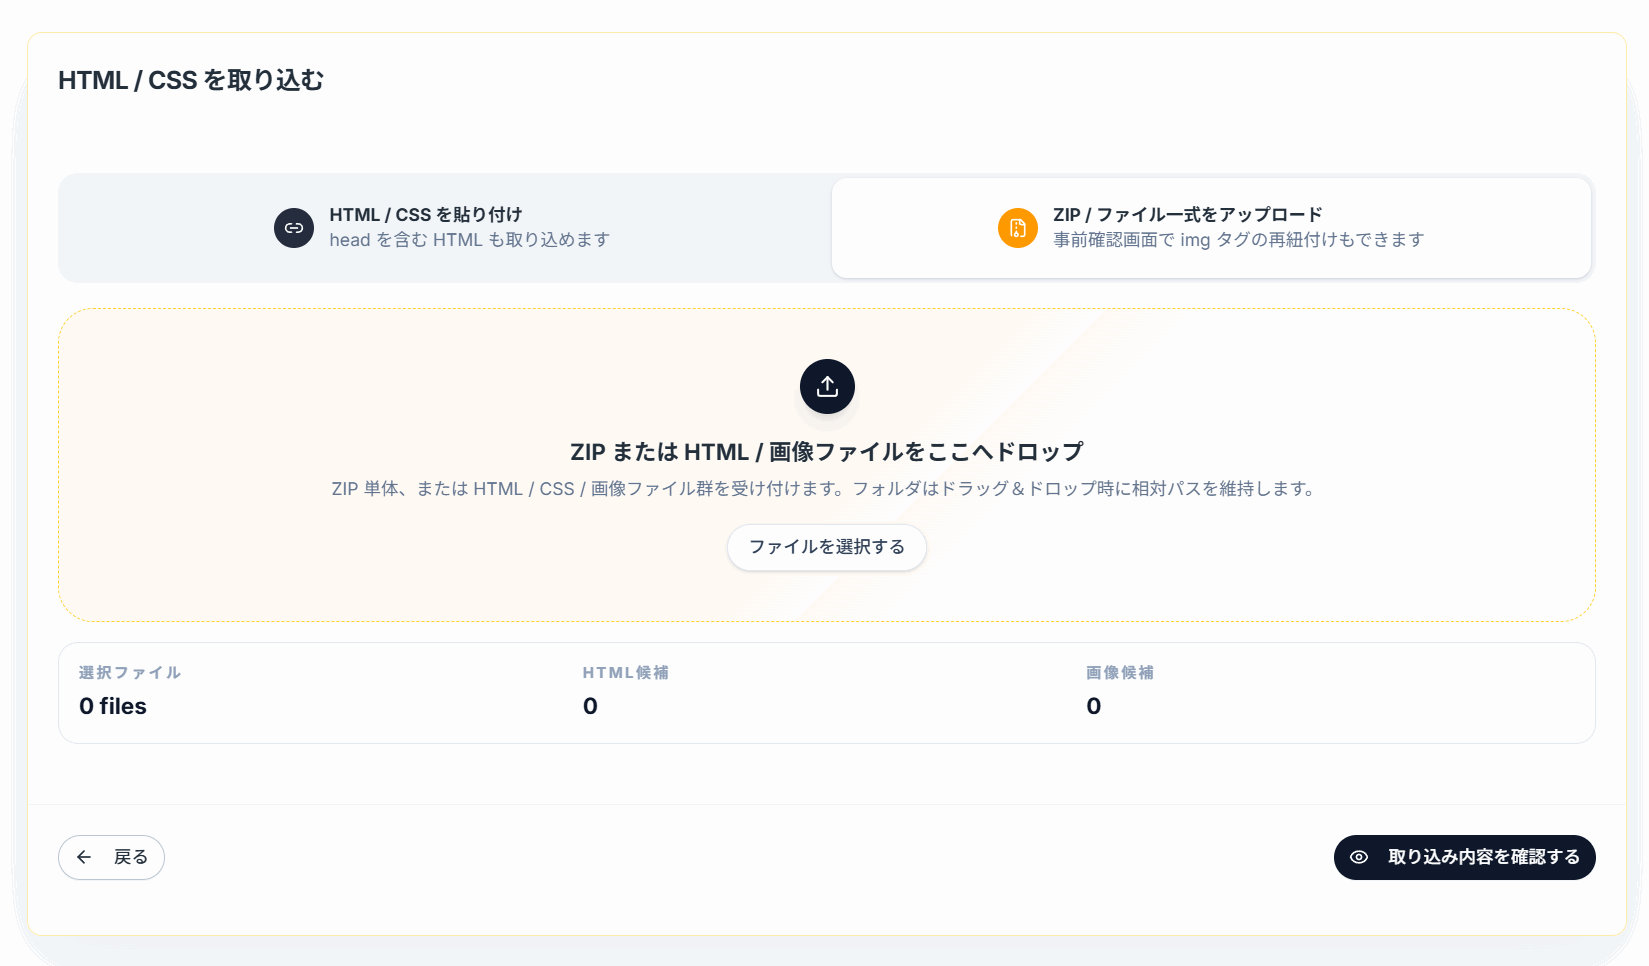Viewport: 1649px width, 966px height.
Task: Click the text head を含む HTML も取り込めます
Action: 470,240
